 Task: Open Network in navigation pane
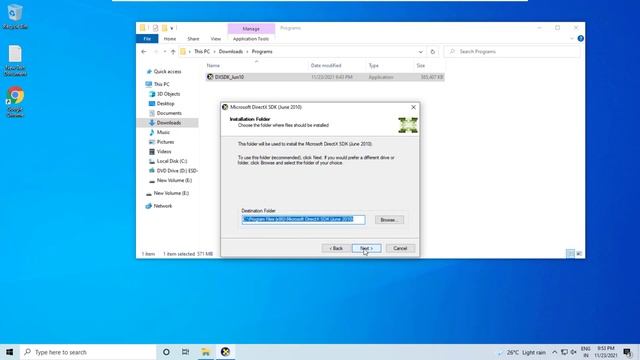tap(162, 206)
